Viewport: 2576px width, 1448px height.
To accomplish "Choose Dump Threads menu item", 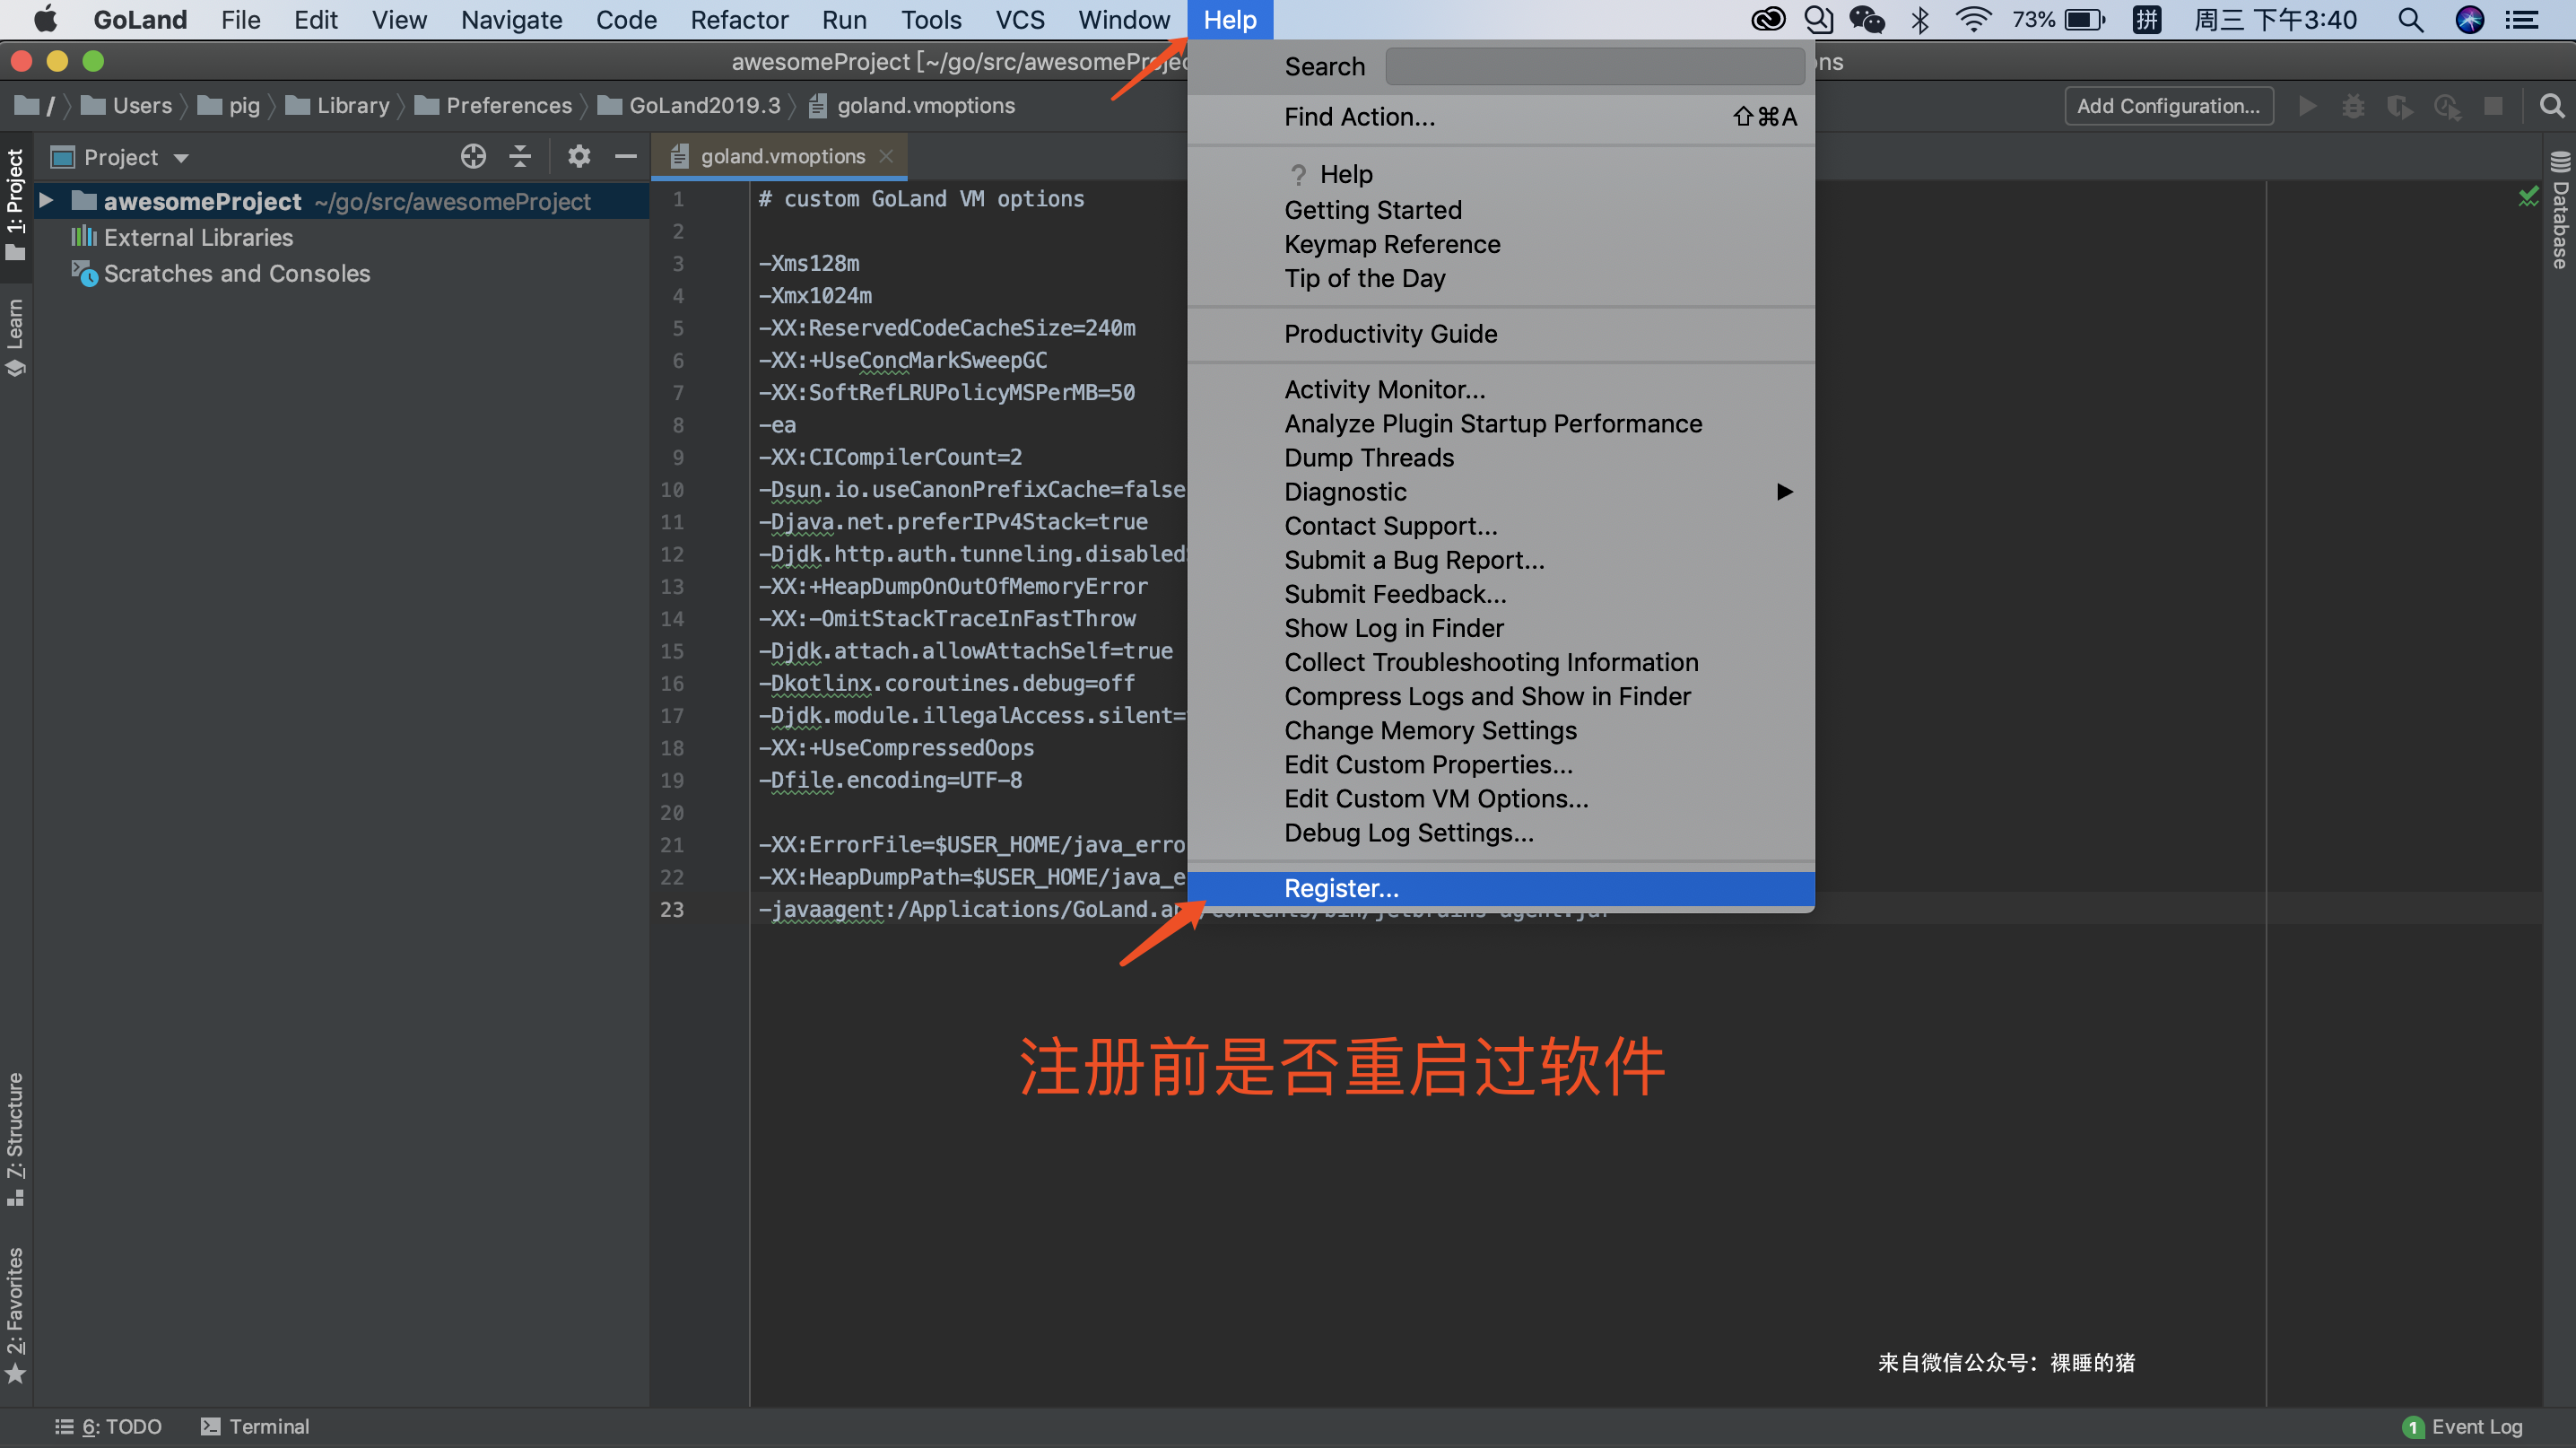I will point(1501,458).
